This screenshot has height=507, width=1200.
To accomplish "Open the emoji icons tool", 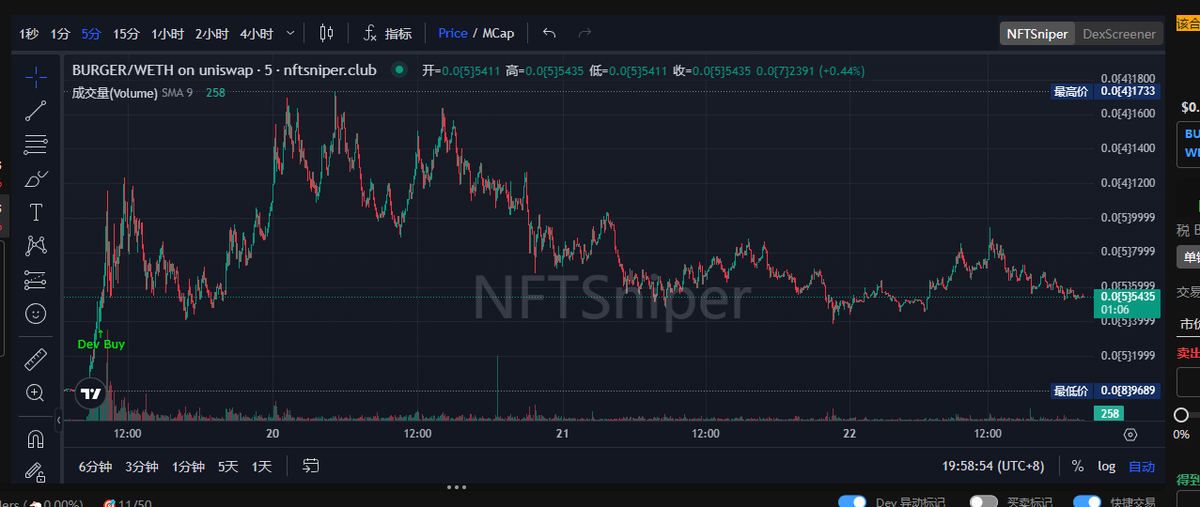I will point(36,313).
